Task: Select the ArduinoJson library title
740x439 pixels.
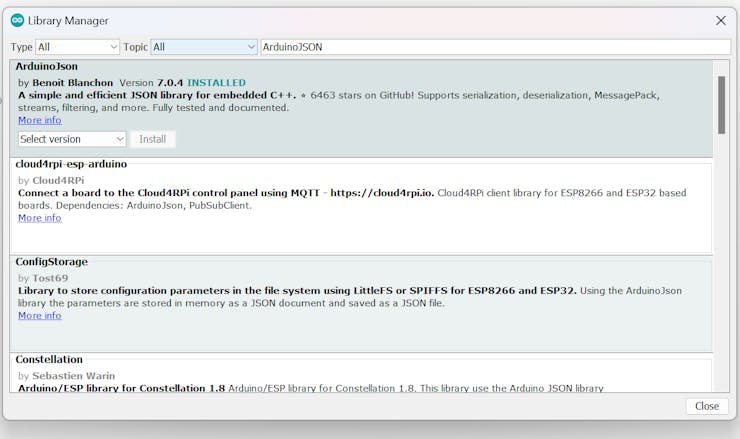Action: coord(46,66)
